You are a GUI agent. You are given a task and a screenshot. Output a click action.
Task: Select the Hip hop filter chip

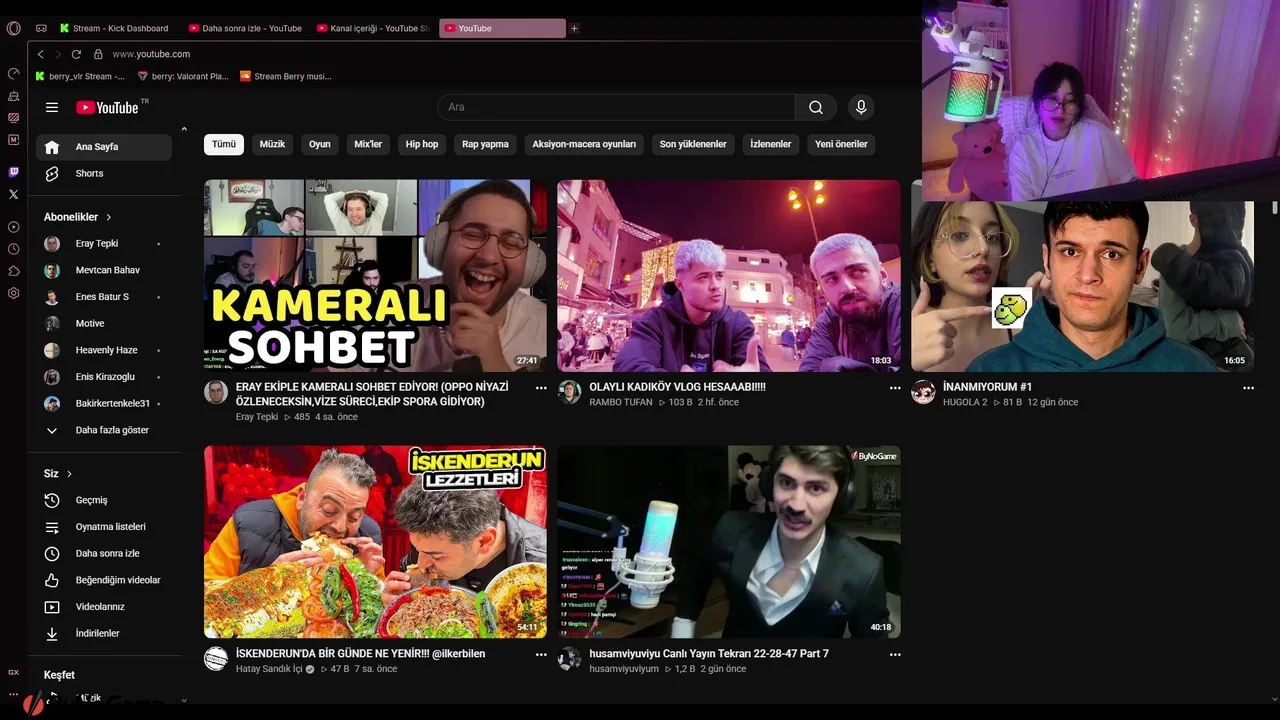click(422, 144)
